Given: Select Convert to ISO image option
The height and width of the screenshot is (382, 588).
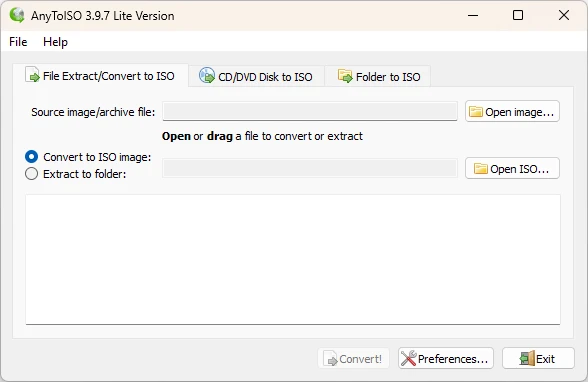Looking at the screenshot, I should (32, 157).
